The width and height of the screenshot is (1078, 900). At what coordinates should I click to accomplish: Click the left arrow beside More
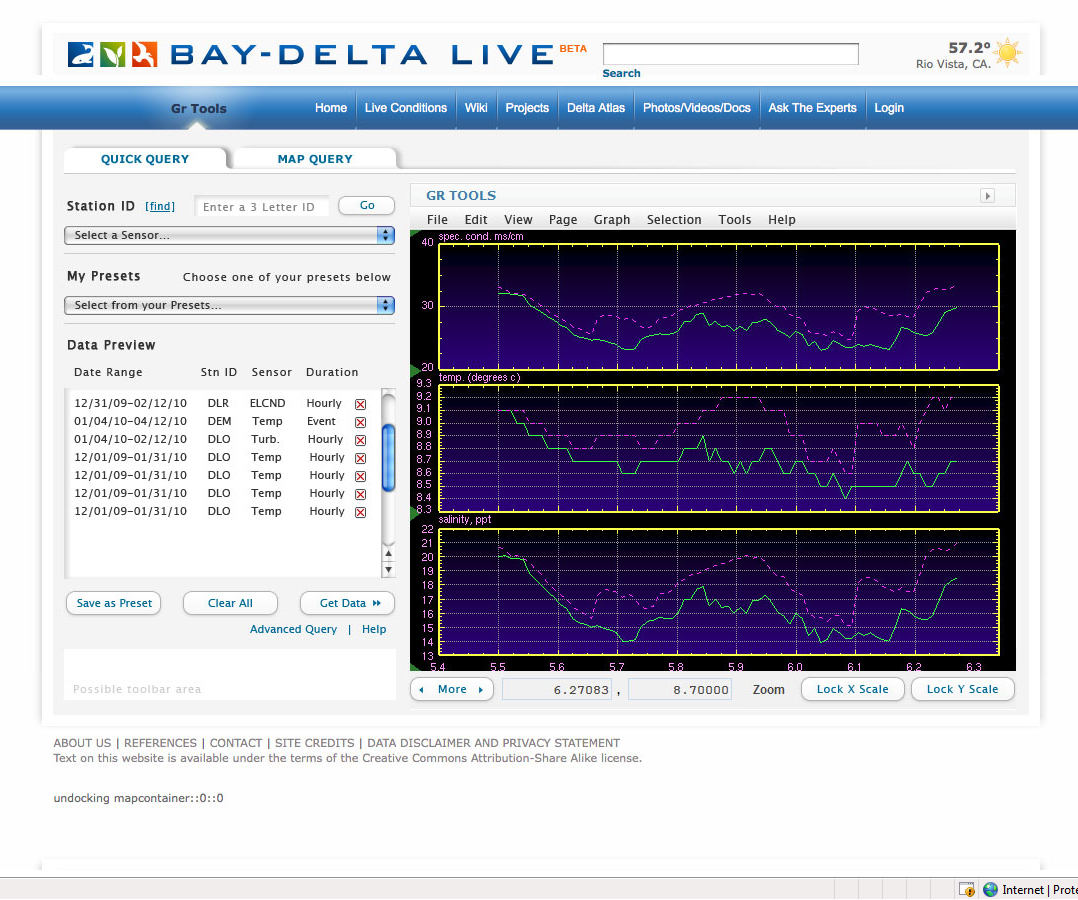point(421,690)
